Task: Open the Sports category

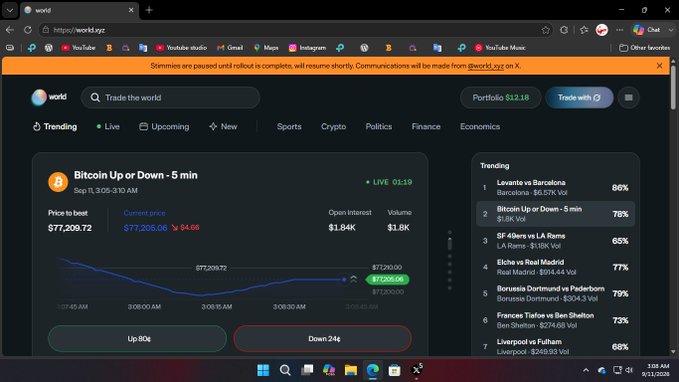Action: 289,126
